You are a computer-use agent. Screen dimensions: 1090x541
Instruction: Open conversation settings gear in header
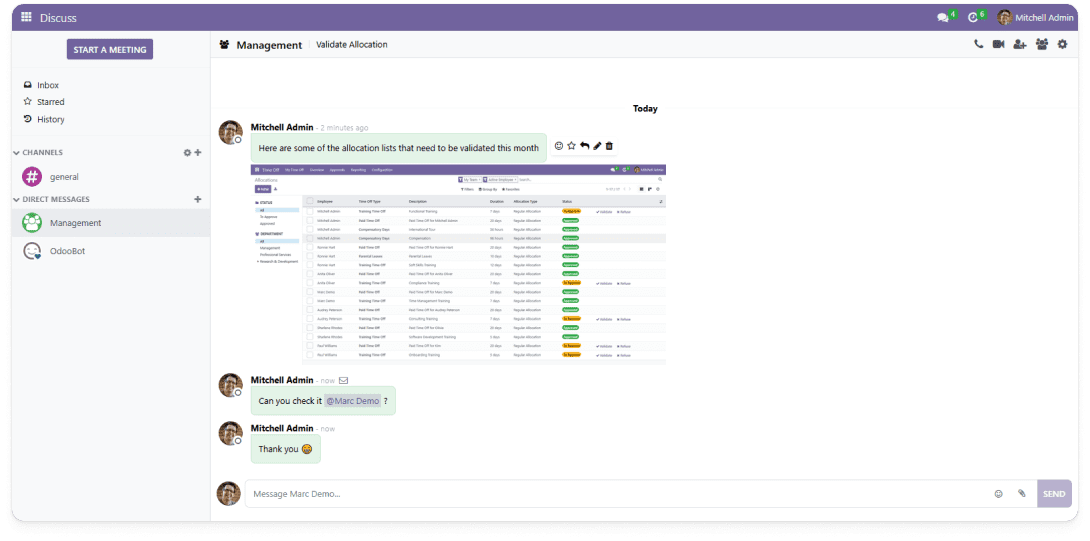(x=1062, y=45)
